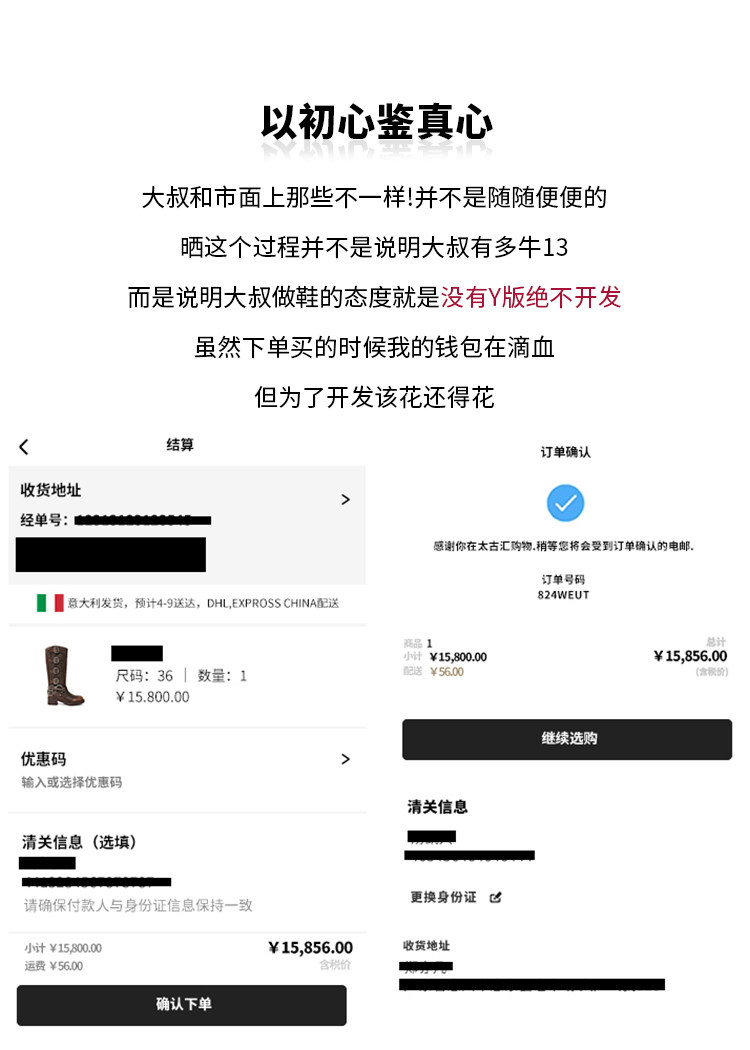Image resolution: width=750 pixels, height=1050 pixels.
Task: Click the blue checkmark confirmation icon
Action: 565,503
